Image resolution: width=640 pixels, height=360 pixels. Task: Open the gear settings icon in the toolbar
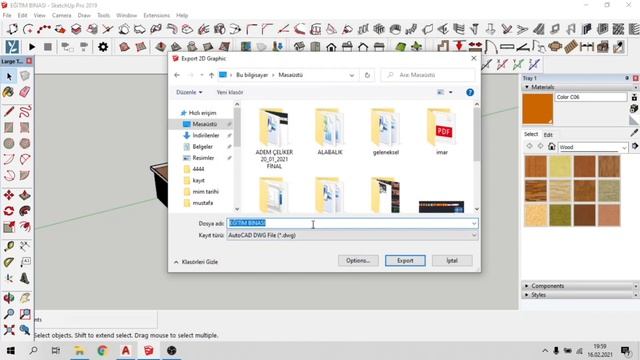[103, 47]
